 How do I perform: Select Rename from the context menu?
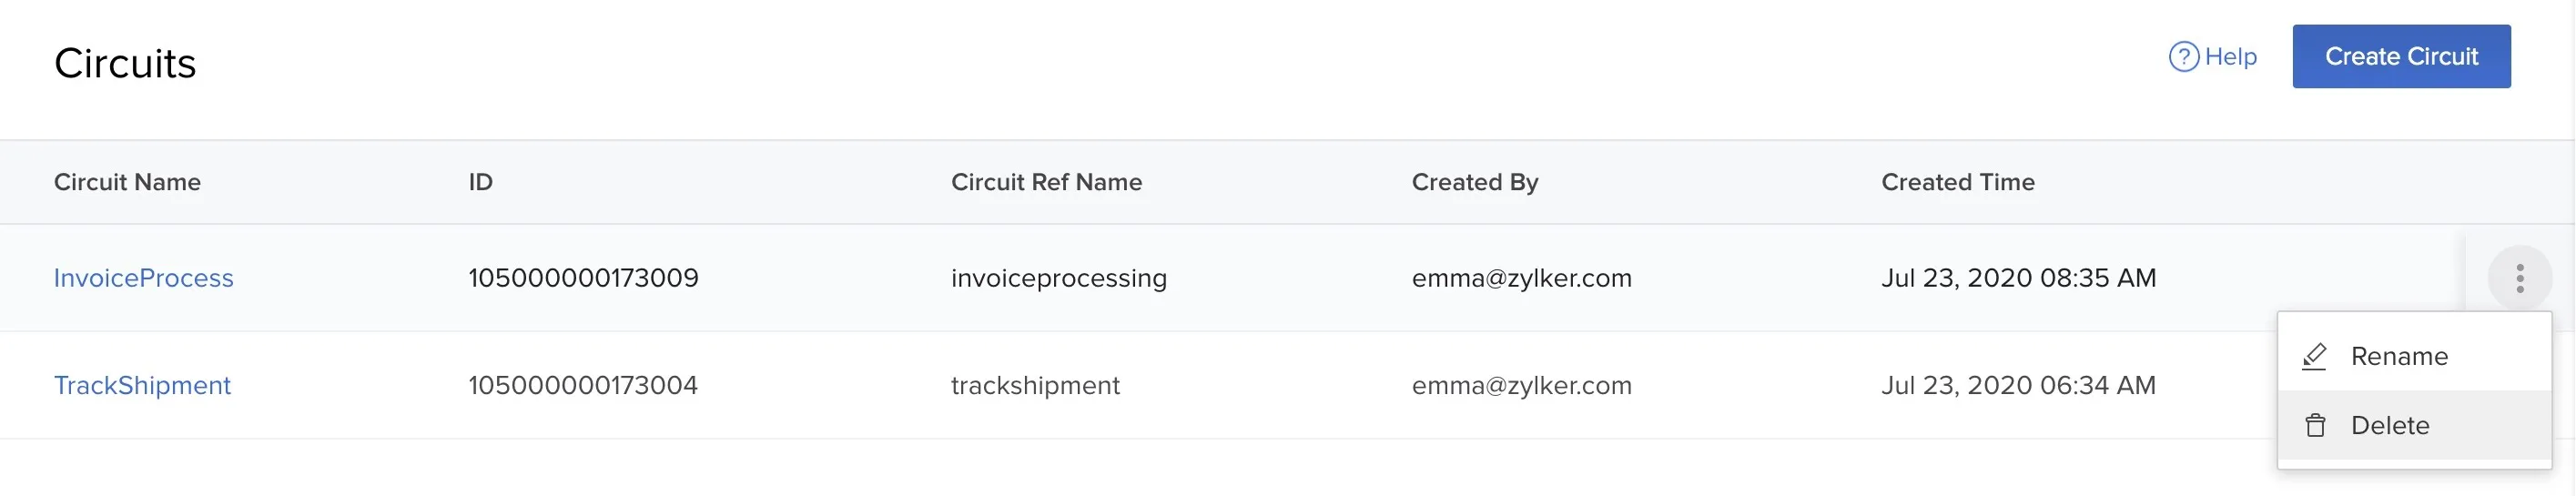pos(2414,357)
